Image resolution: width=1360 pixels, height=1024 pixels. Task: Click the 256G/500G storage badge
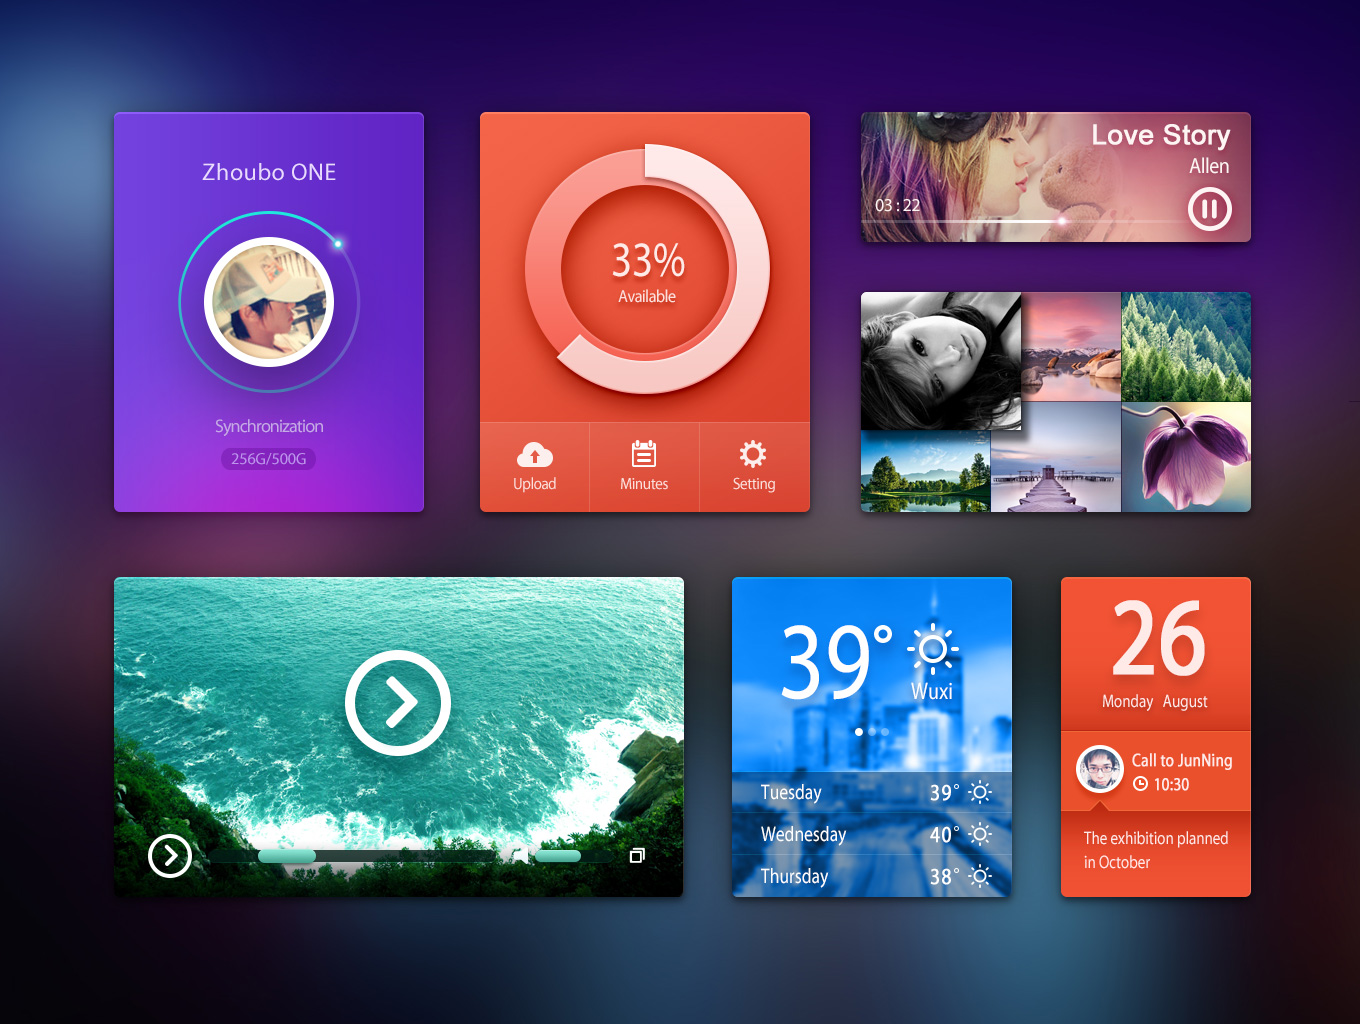[268, 459]
